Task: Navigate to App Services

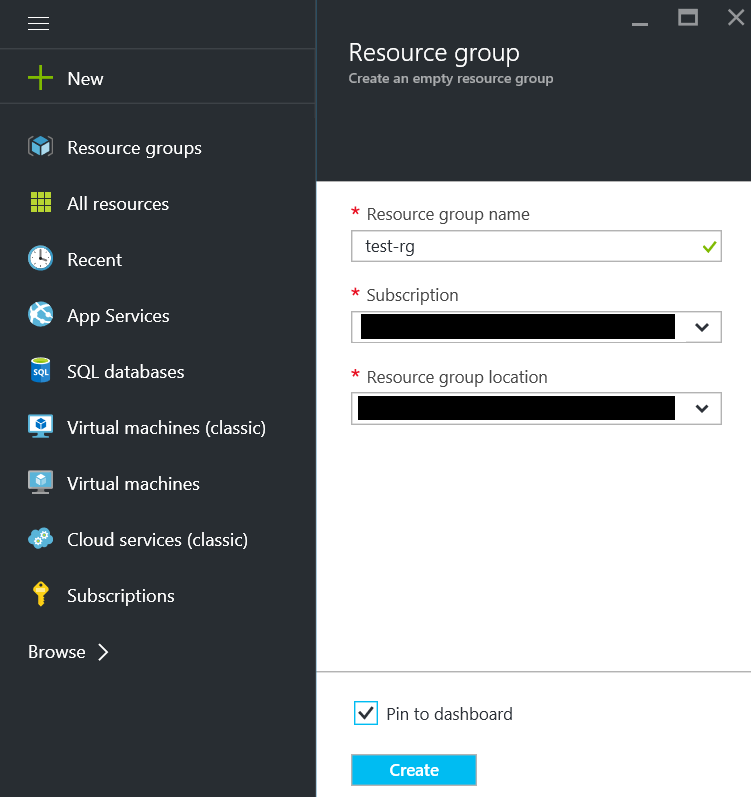Action: (118, 316)
